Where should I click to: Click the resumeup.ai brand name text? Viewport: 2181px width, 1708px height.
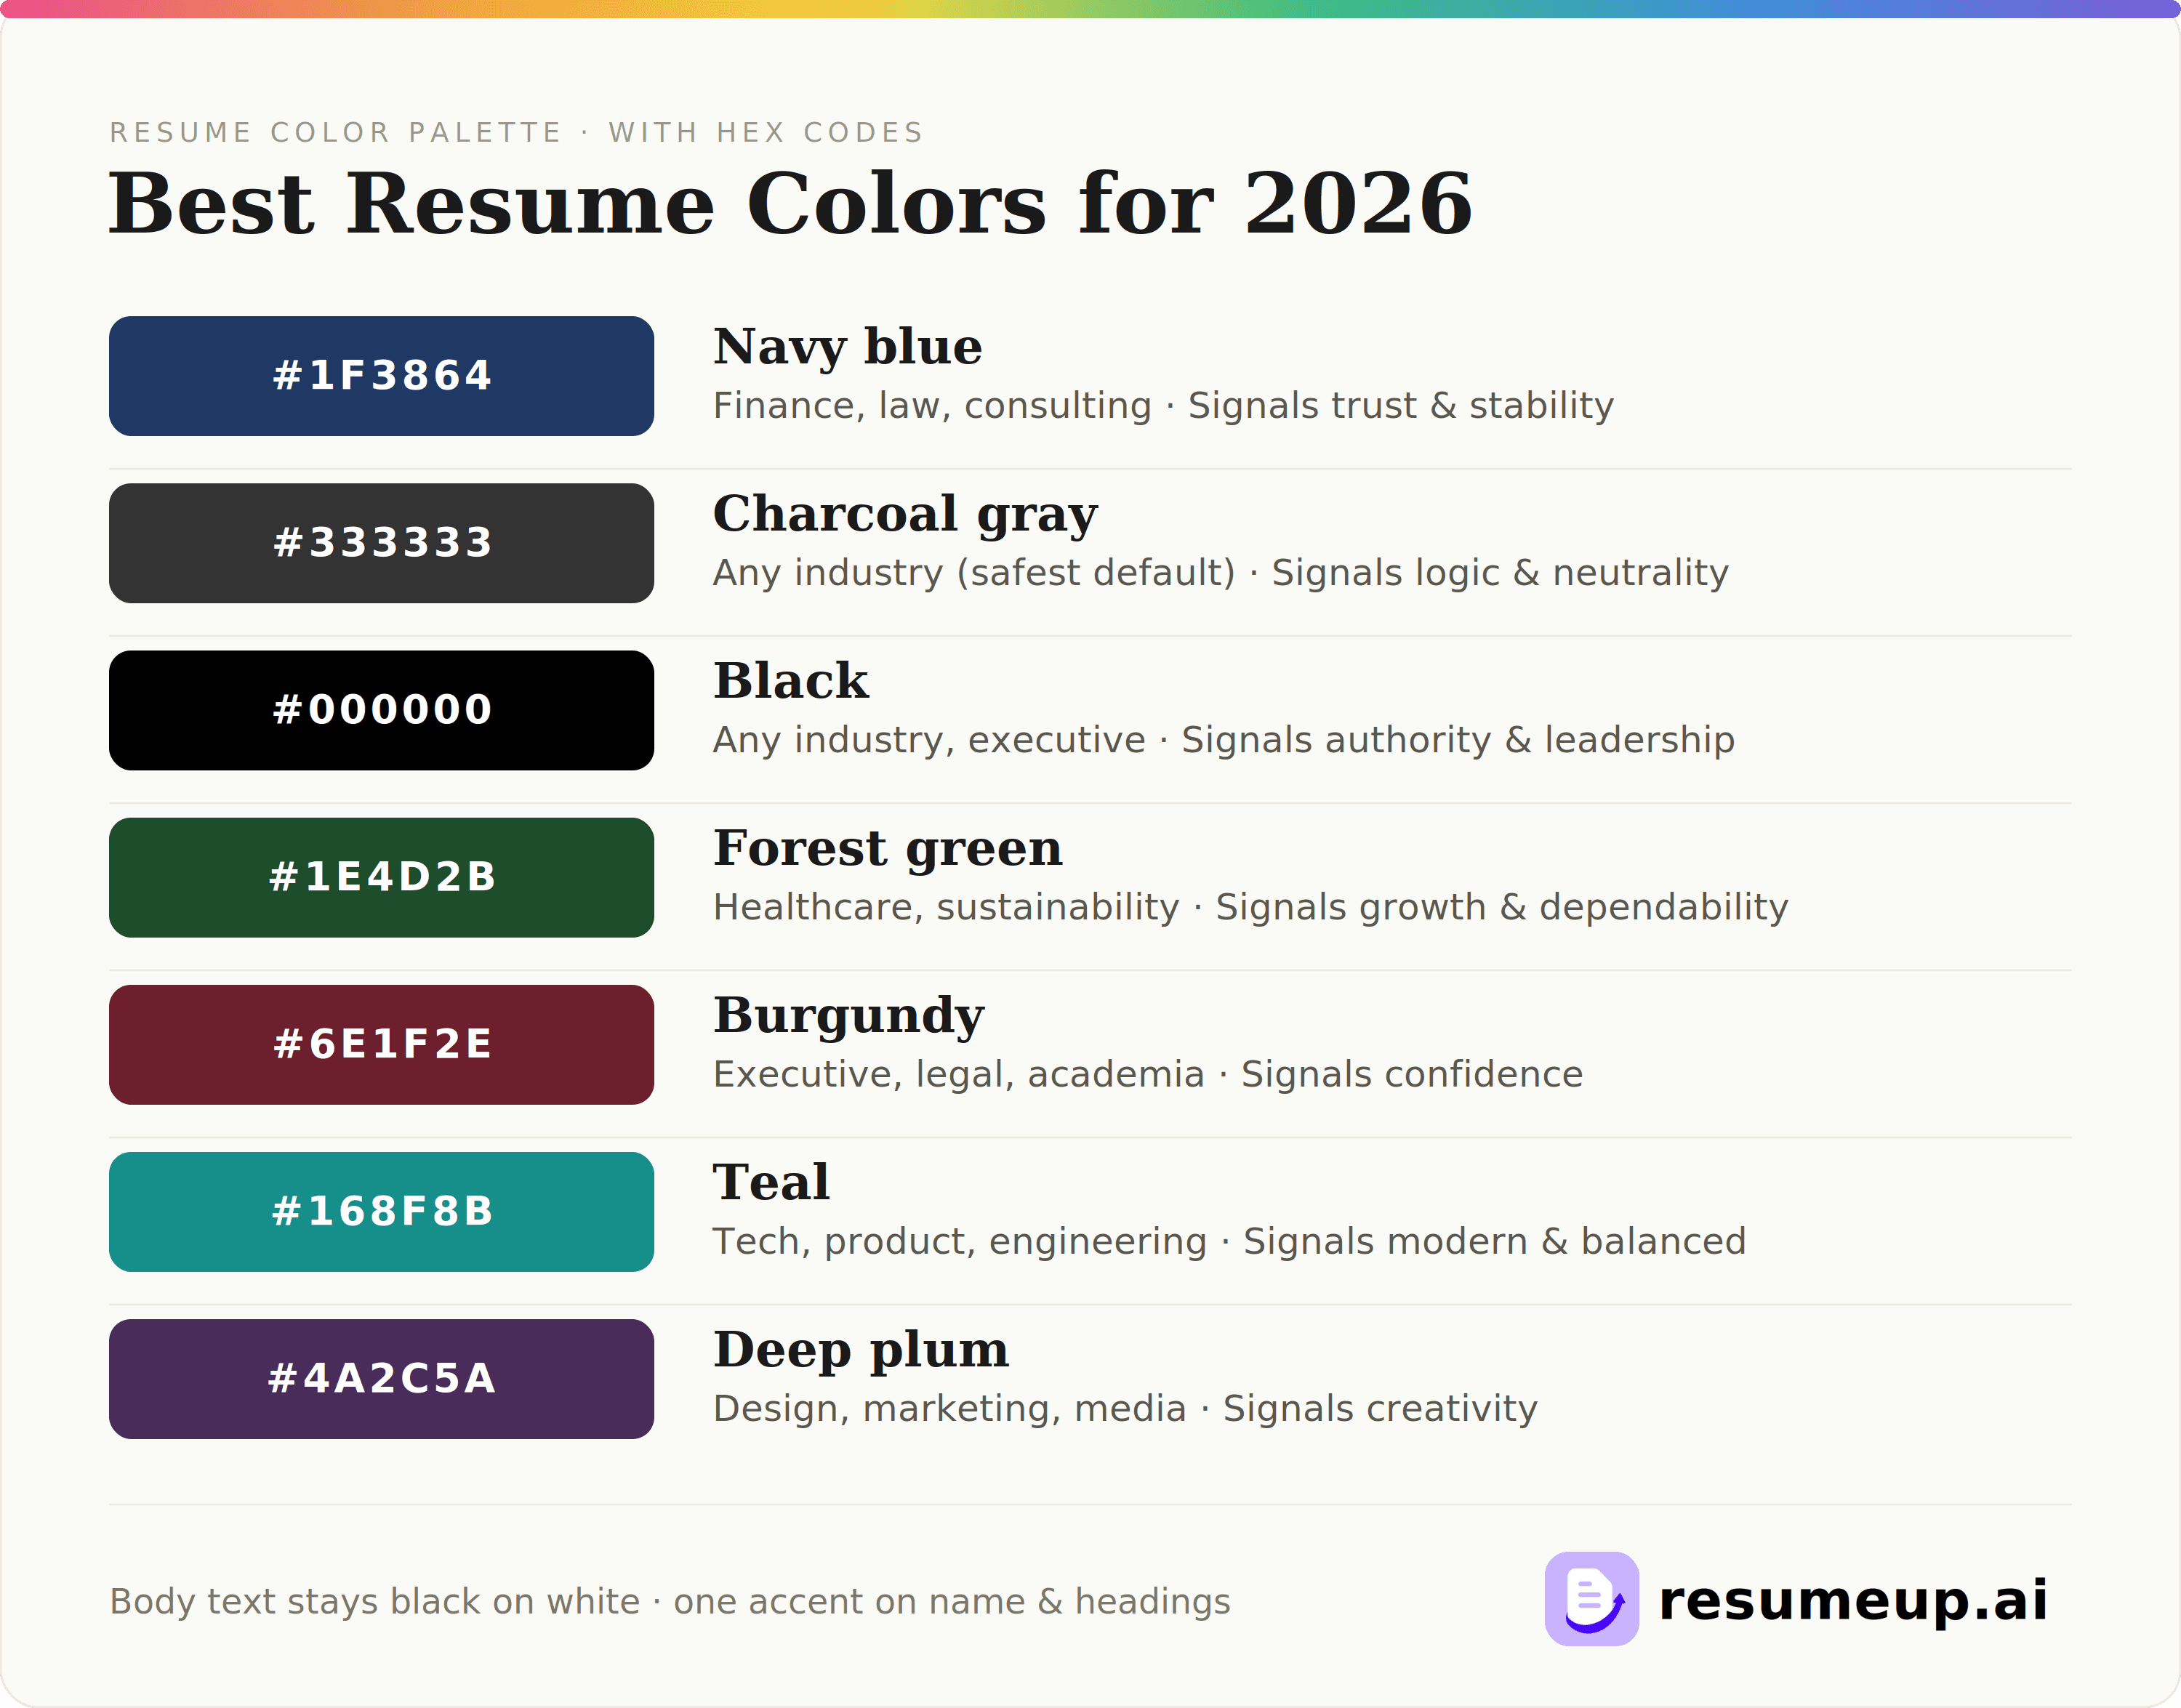[1853, 1601]
